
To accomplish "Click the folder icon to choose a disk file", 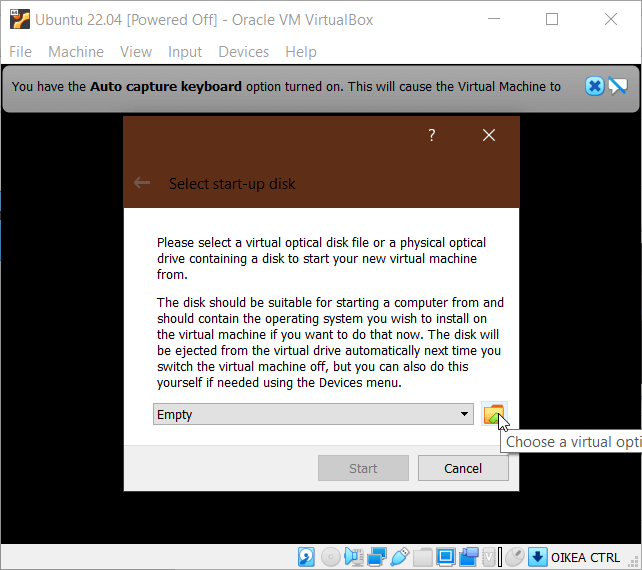I will click(494, 414).
